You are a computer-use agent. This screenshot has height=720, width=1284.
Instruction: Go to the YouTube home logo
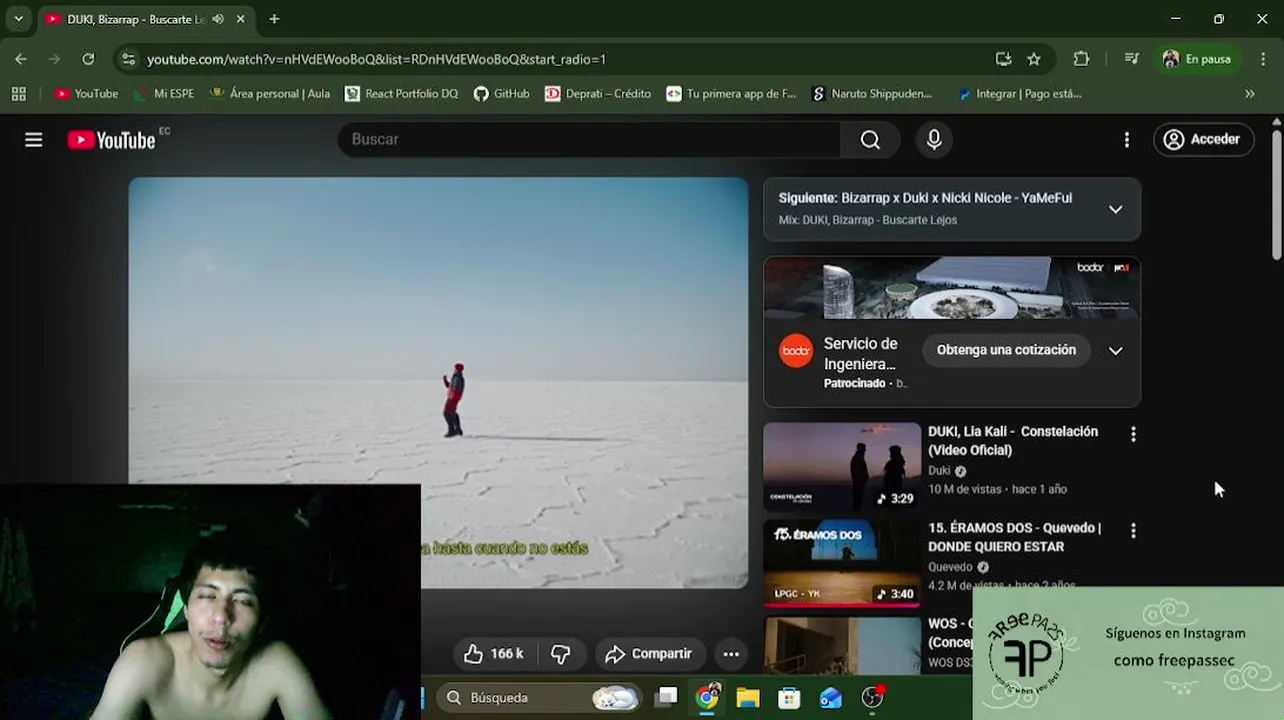(111, 140)
